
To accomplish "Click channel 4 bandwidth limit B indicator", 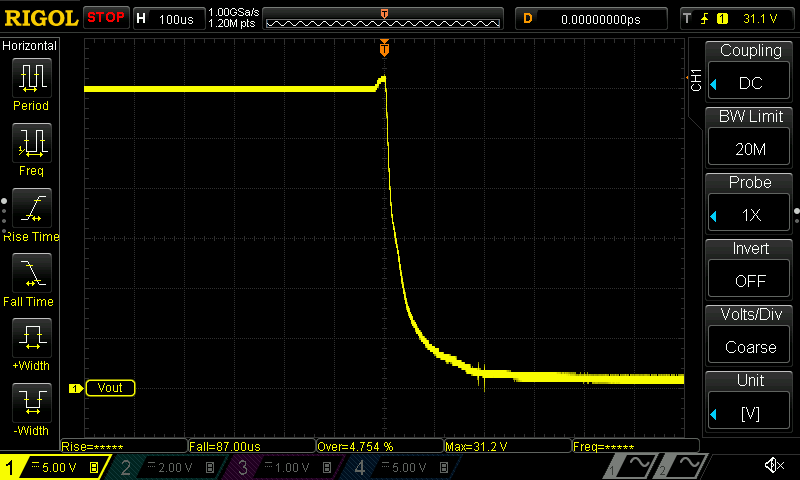I will coord(444,467).
